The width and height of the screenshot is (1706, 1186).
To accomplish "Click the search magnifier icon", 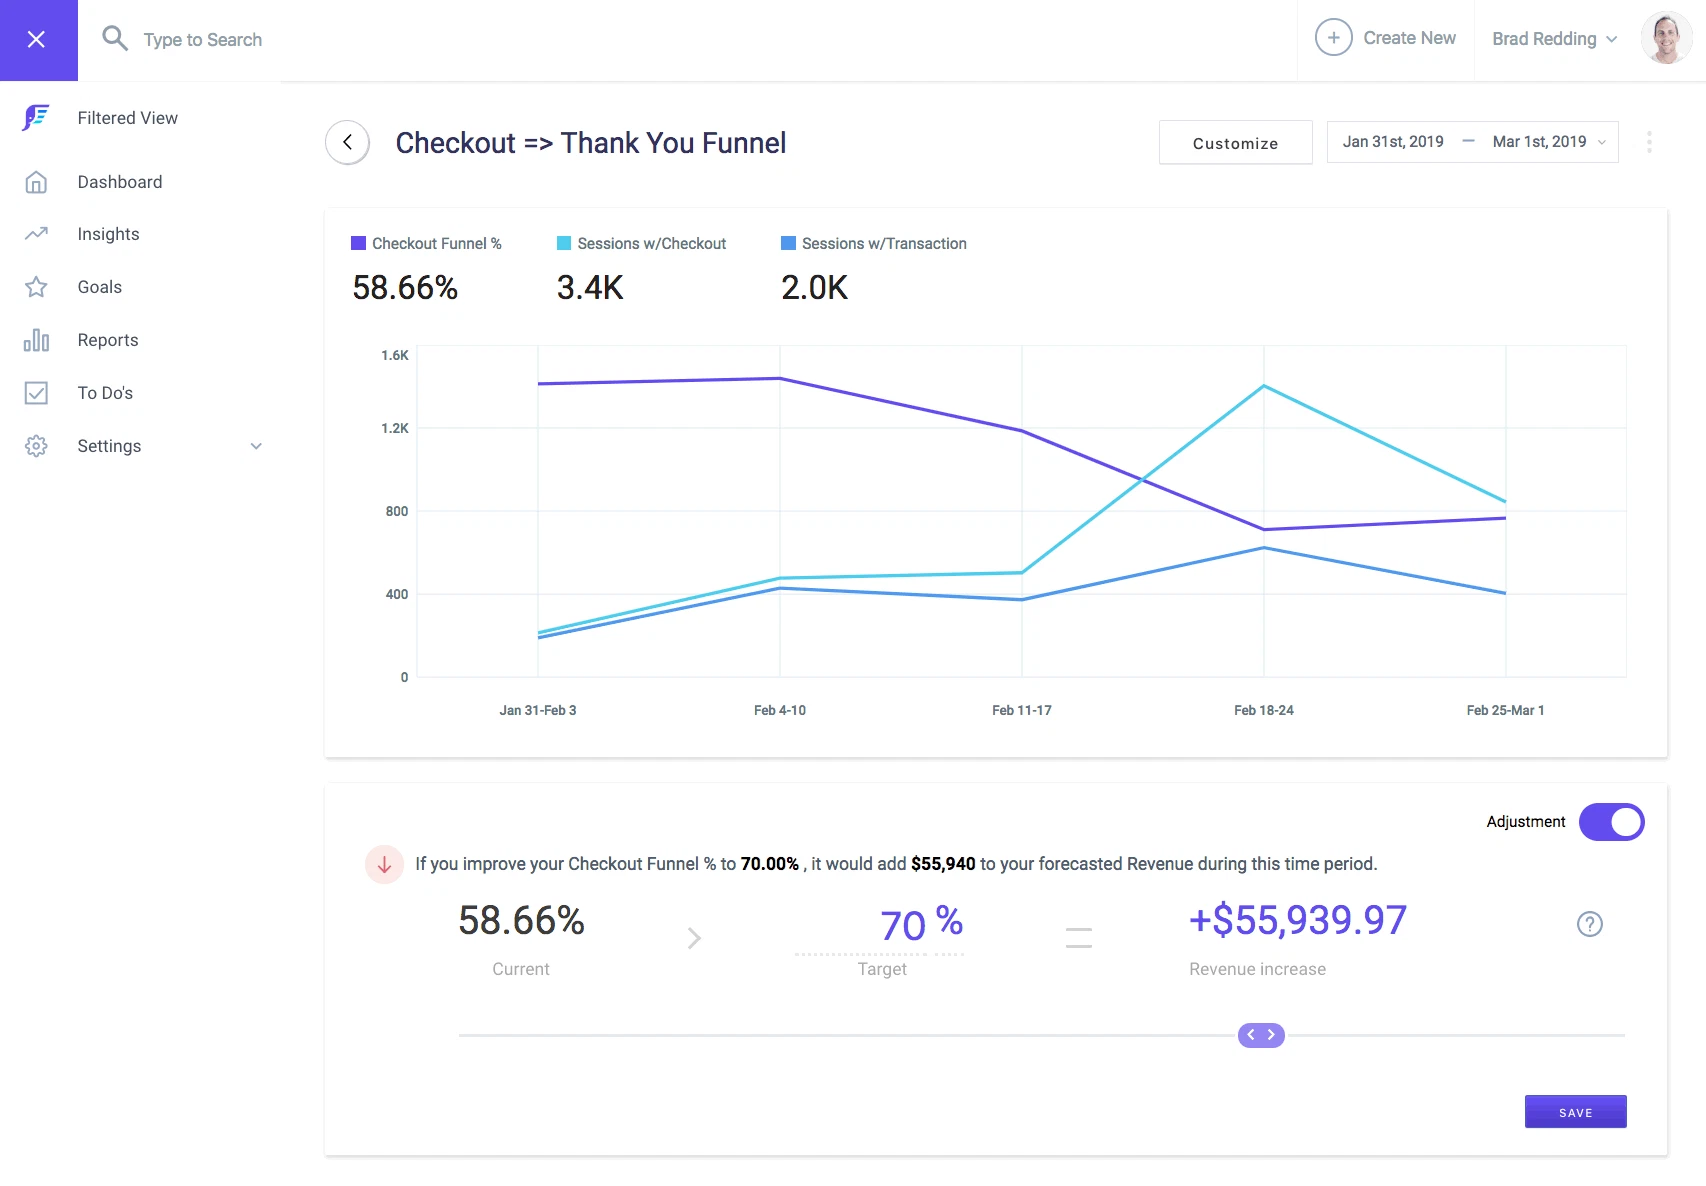I will pos(115,38).
